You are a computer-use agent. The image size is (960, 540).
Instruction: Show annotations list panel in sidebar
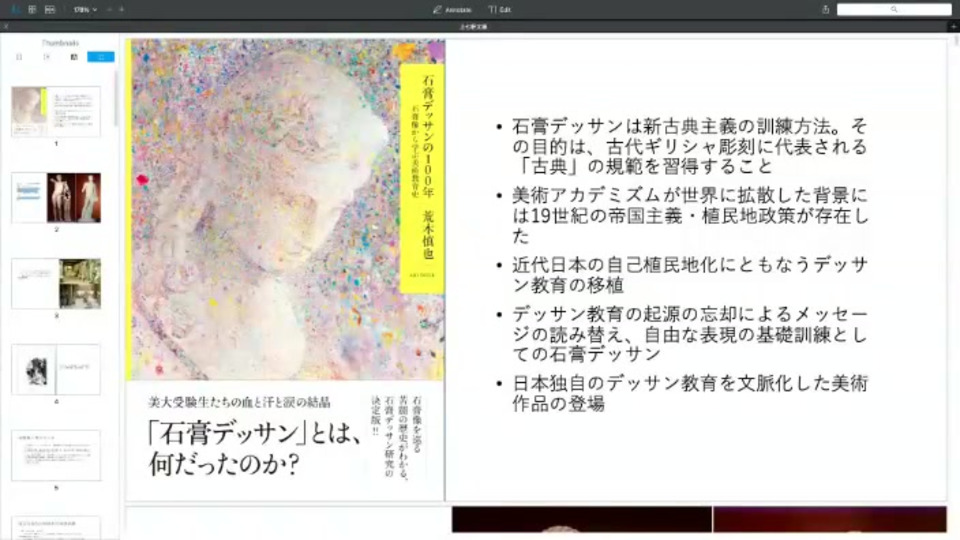click(74, 57)
